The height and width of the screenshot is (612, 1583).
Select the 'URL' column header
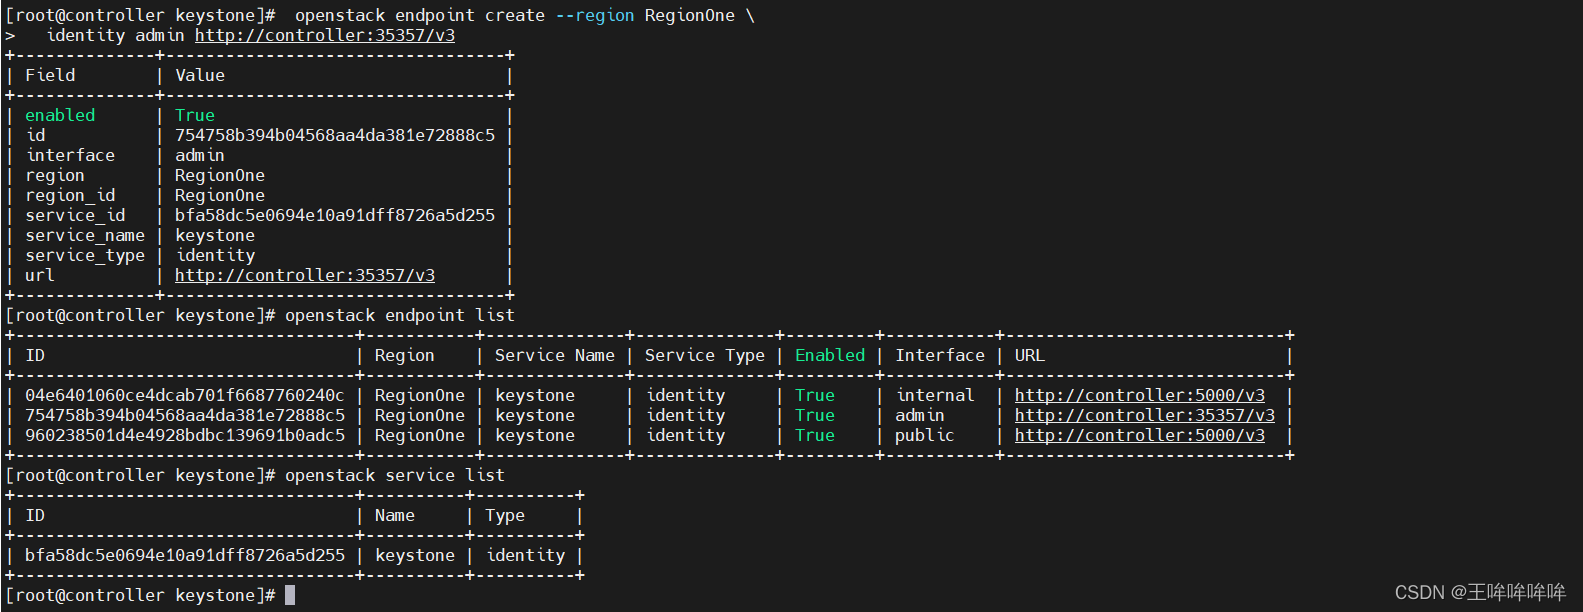coord(1030,355)
